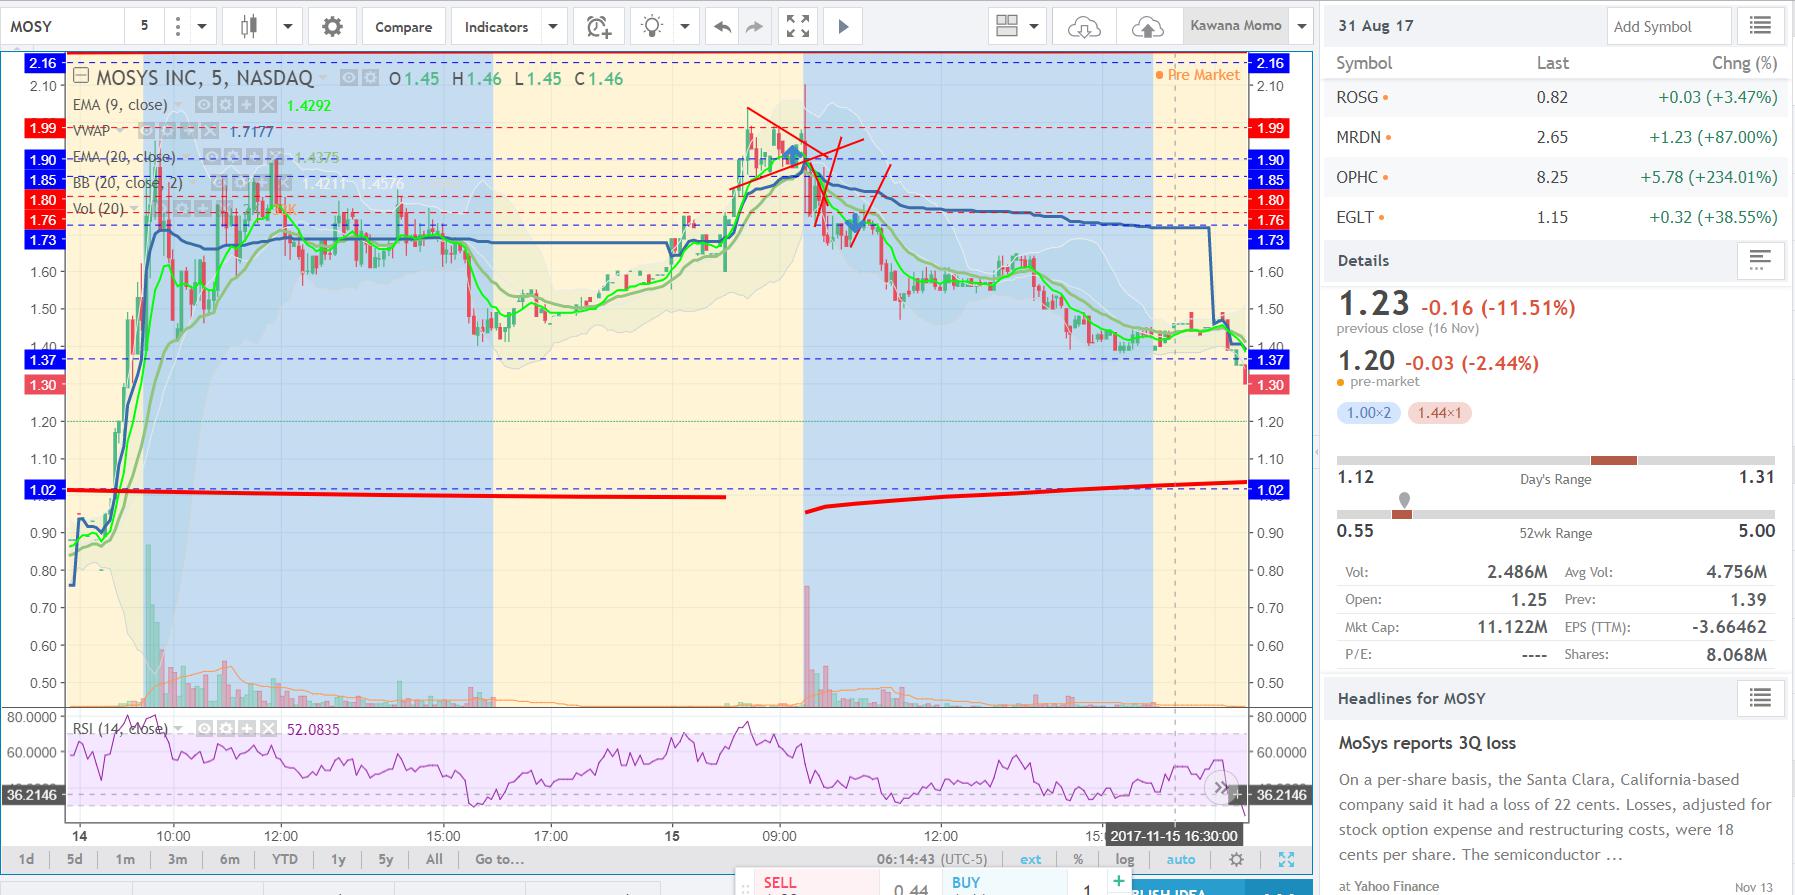Expand the time interval dropdown arrow
1795x895 pixels.
pos(202,27)
